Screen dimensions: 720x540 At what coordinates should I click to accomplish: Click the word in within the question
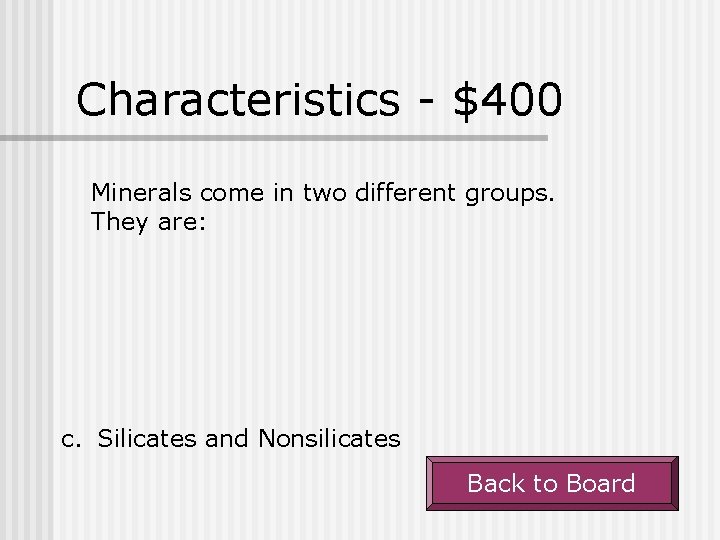coord(282,192)
